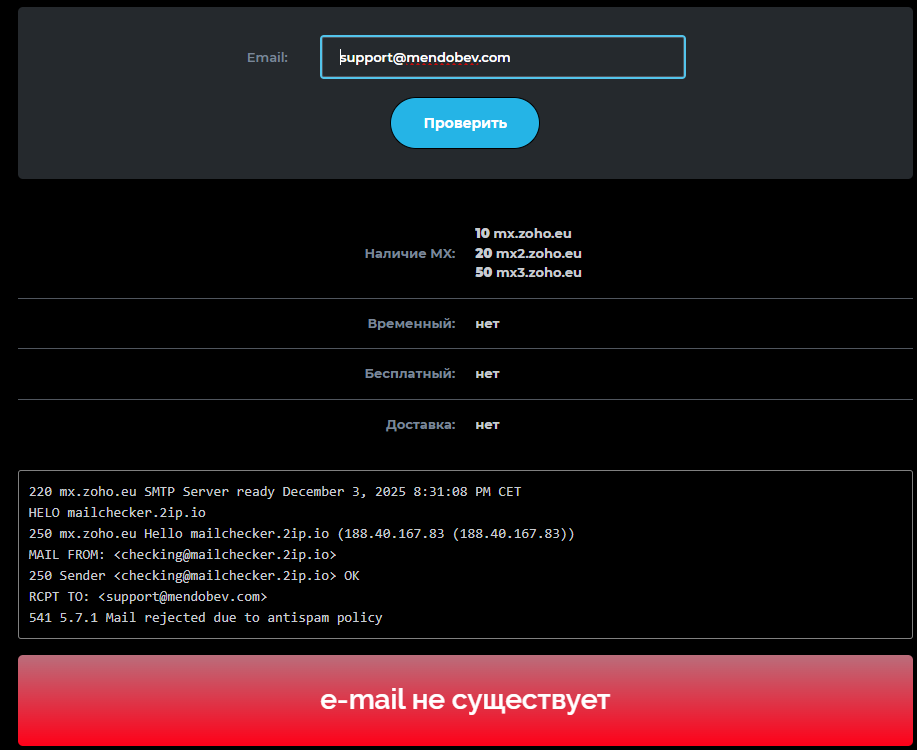Click the 'Бесплатный:' row label
This screenshot has width=917, height=750.
(409, 373)
